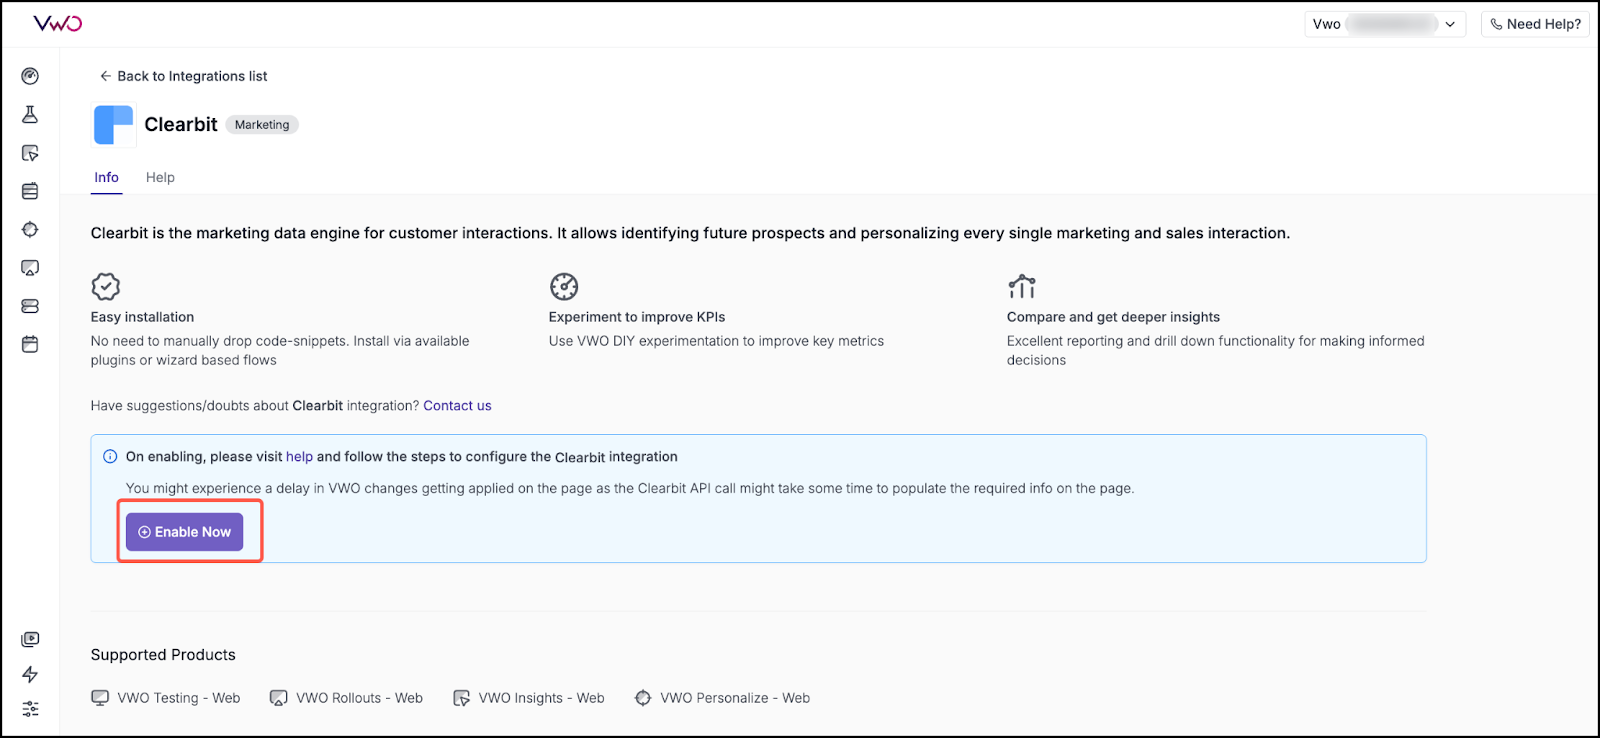Click the VWO Rollouts - Web icon
Screen dimensions: 1600x738
(279, 698)
